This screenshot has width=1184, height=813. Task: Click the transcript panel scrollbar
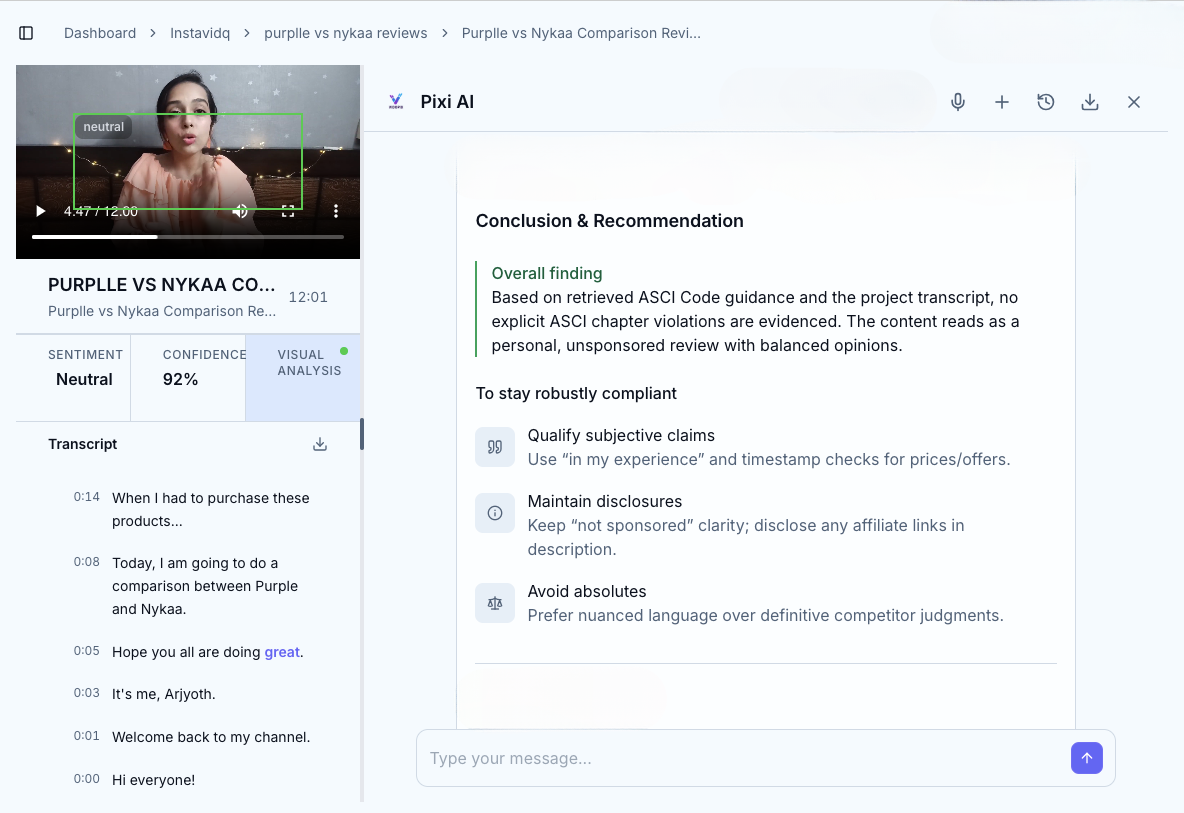pos(362,434)
